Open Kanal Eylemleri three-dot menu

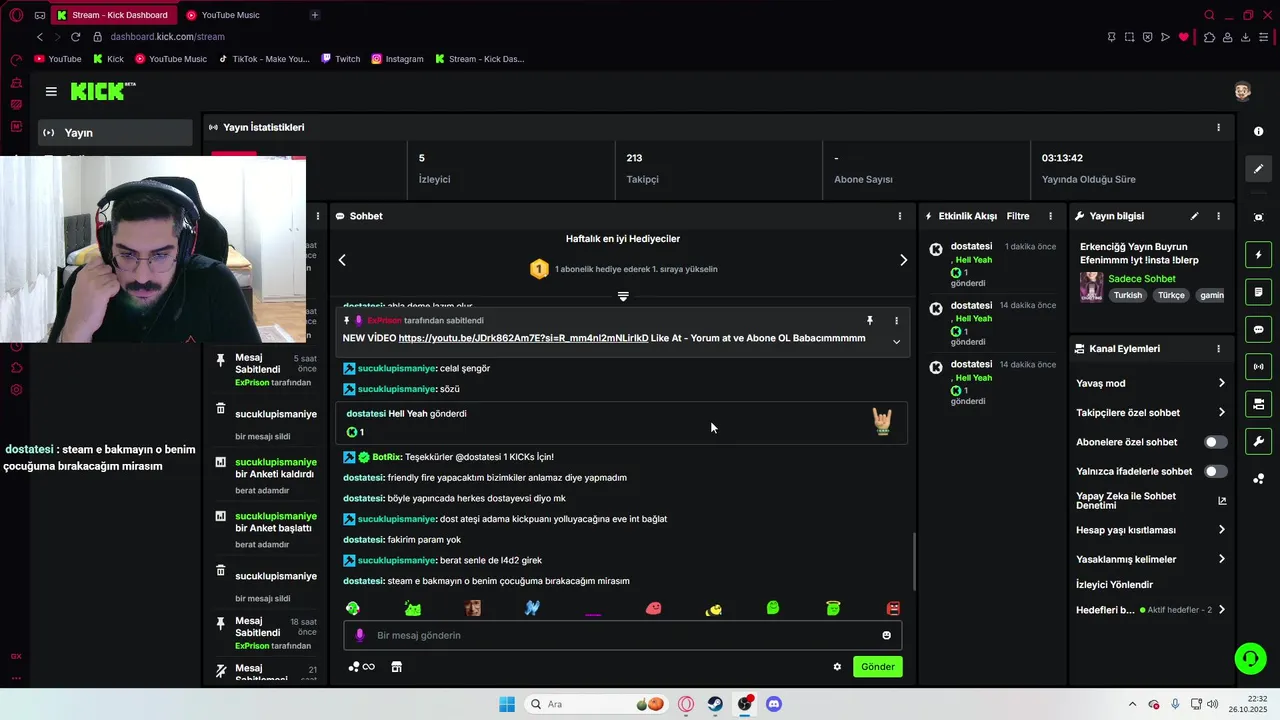1218,349
